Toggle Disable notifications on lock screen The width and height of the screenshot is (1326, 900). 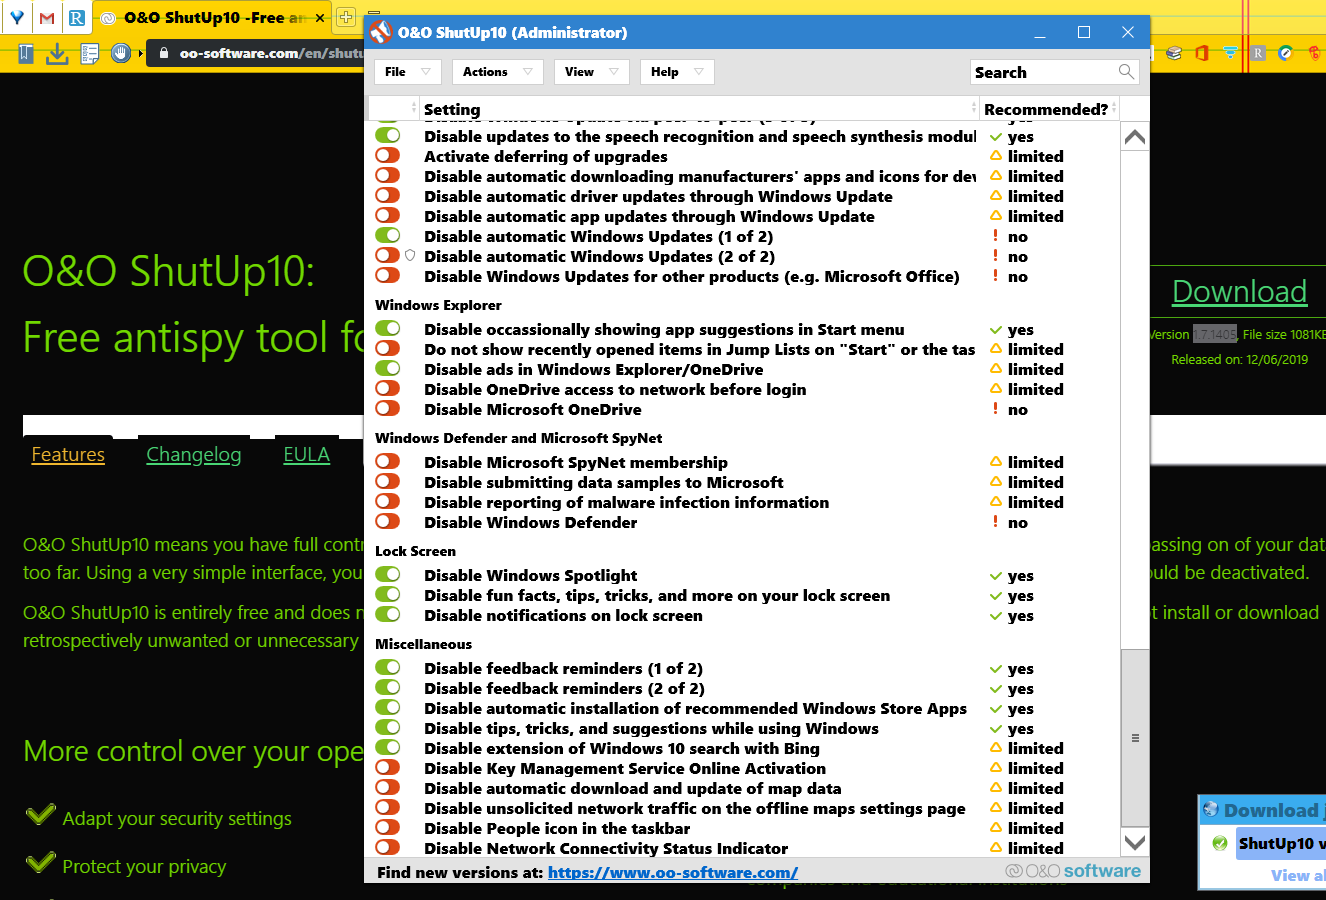pos(387,614)
